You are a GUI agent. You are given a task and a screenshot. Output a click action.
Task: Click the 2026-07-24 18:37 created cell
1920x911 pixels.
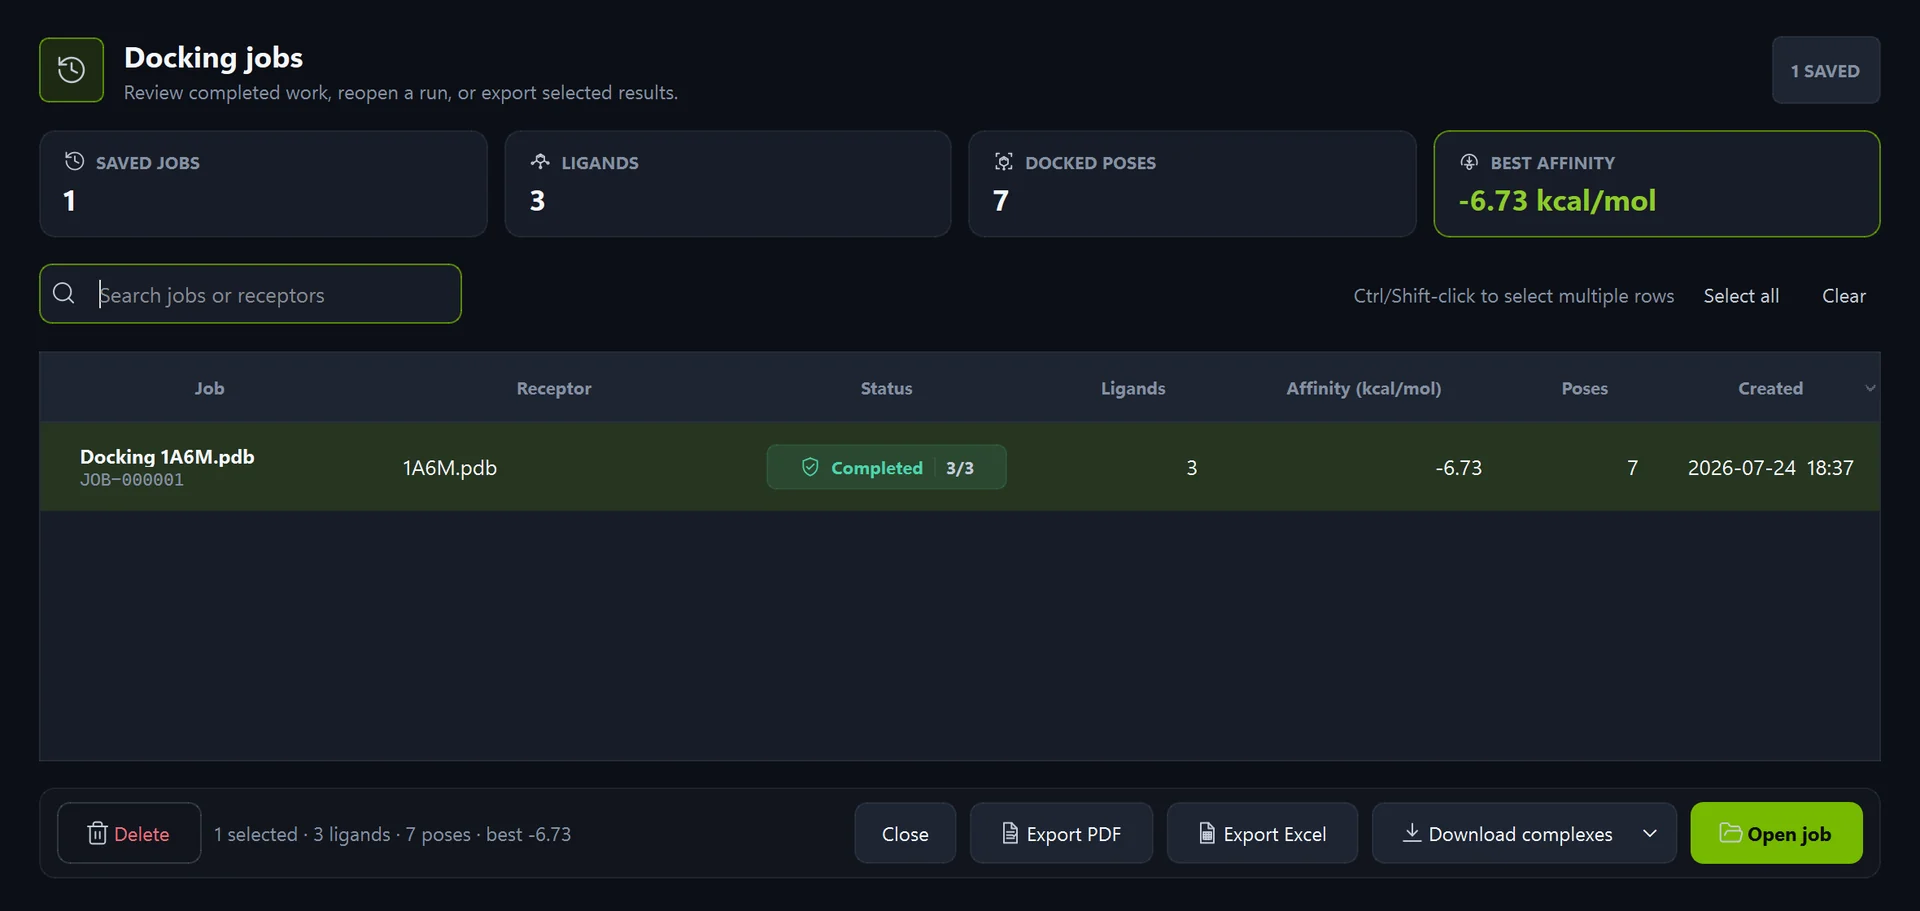click(1770, 468)
